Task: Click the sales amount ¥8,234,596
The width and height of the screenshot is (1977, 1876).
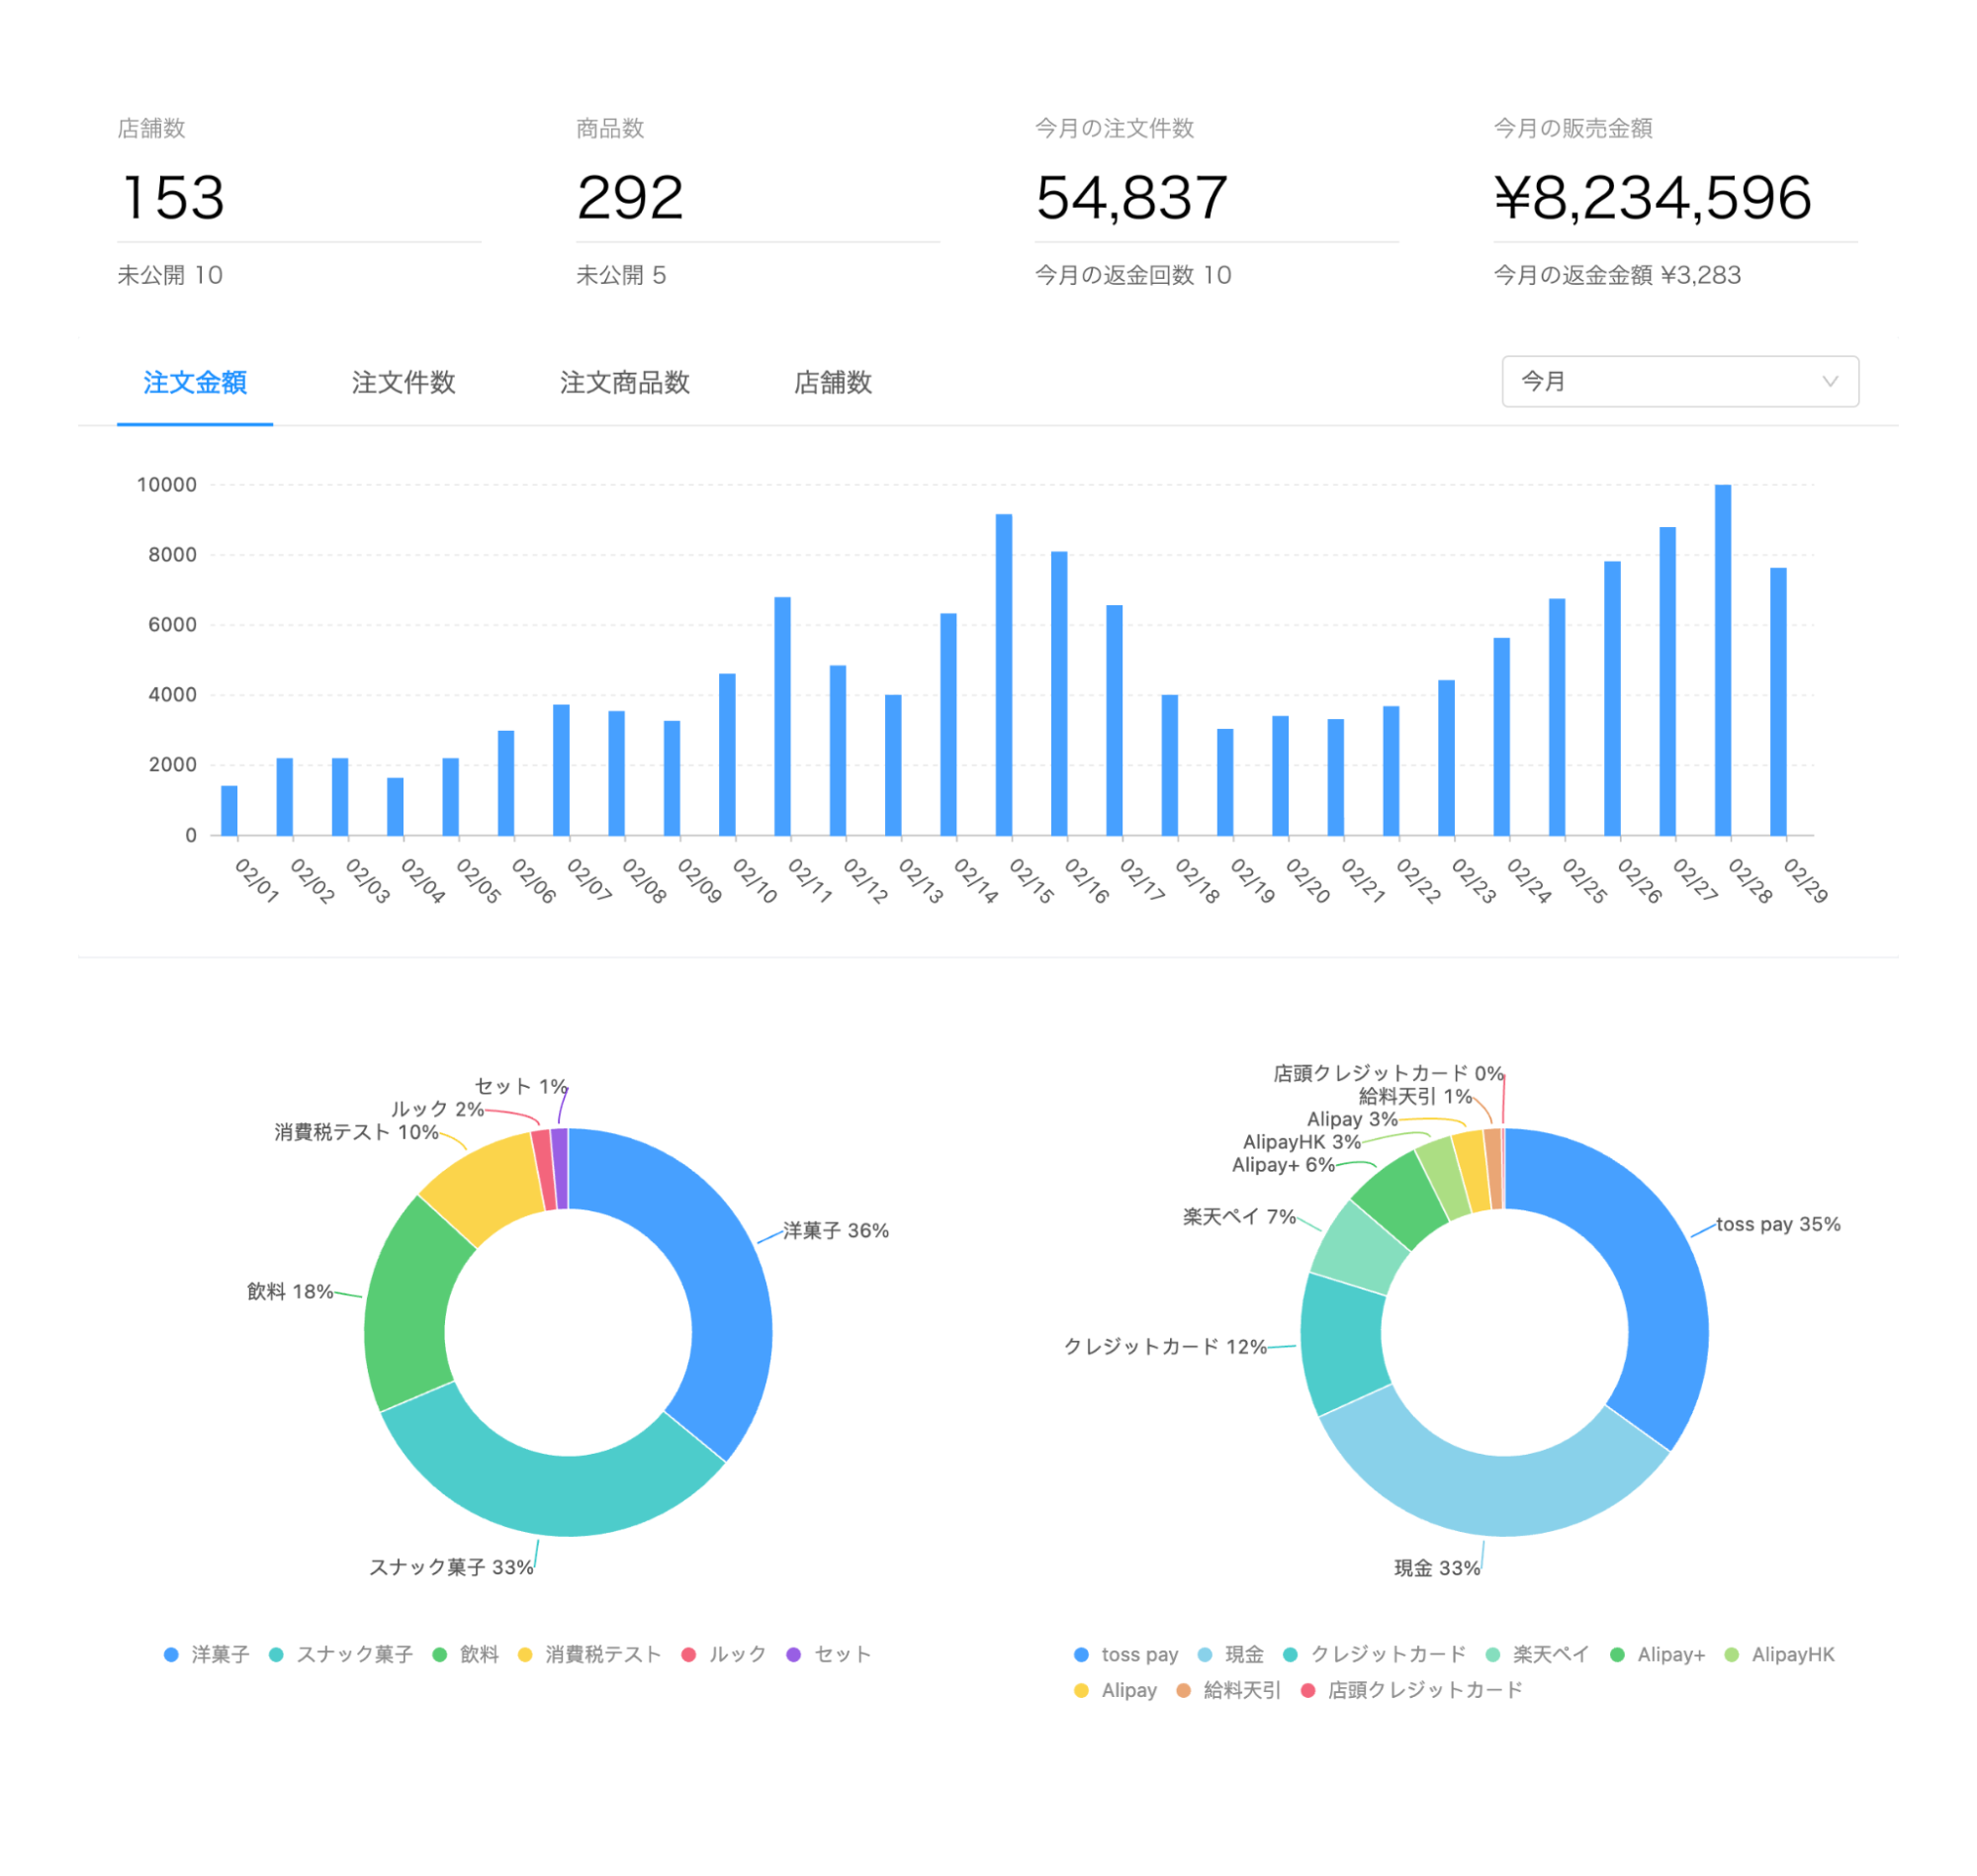Action: (1652, 197)
